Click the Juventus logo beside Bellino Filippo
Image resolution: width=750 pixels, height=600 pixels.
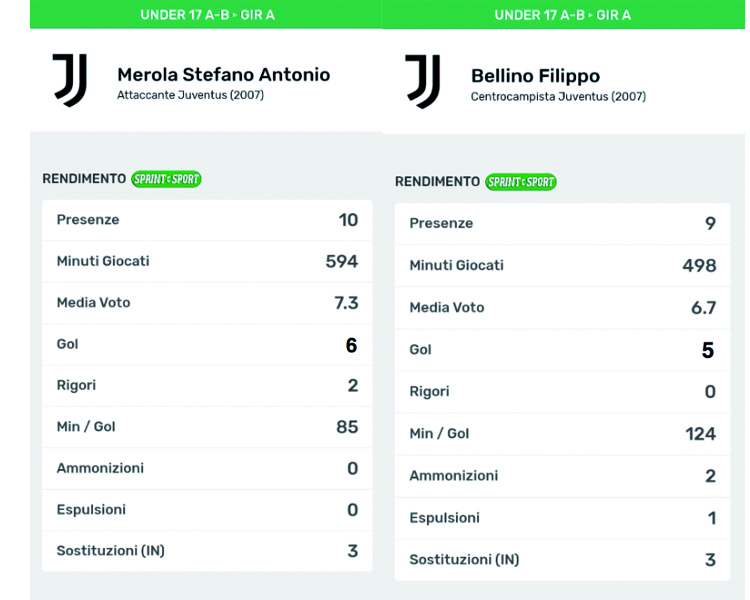point(423,82)
